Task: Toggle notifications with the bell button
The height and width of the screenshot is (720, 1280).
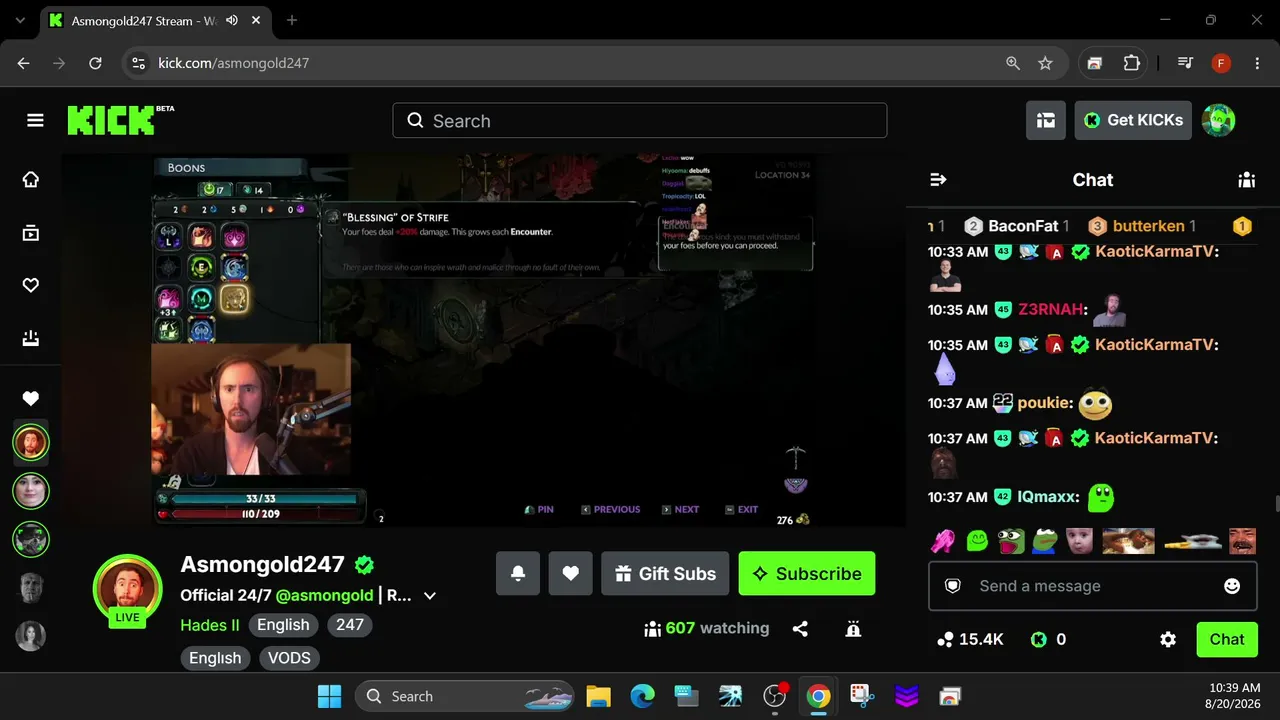Action: pos(518,574)
